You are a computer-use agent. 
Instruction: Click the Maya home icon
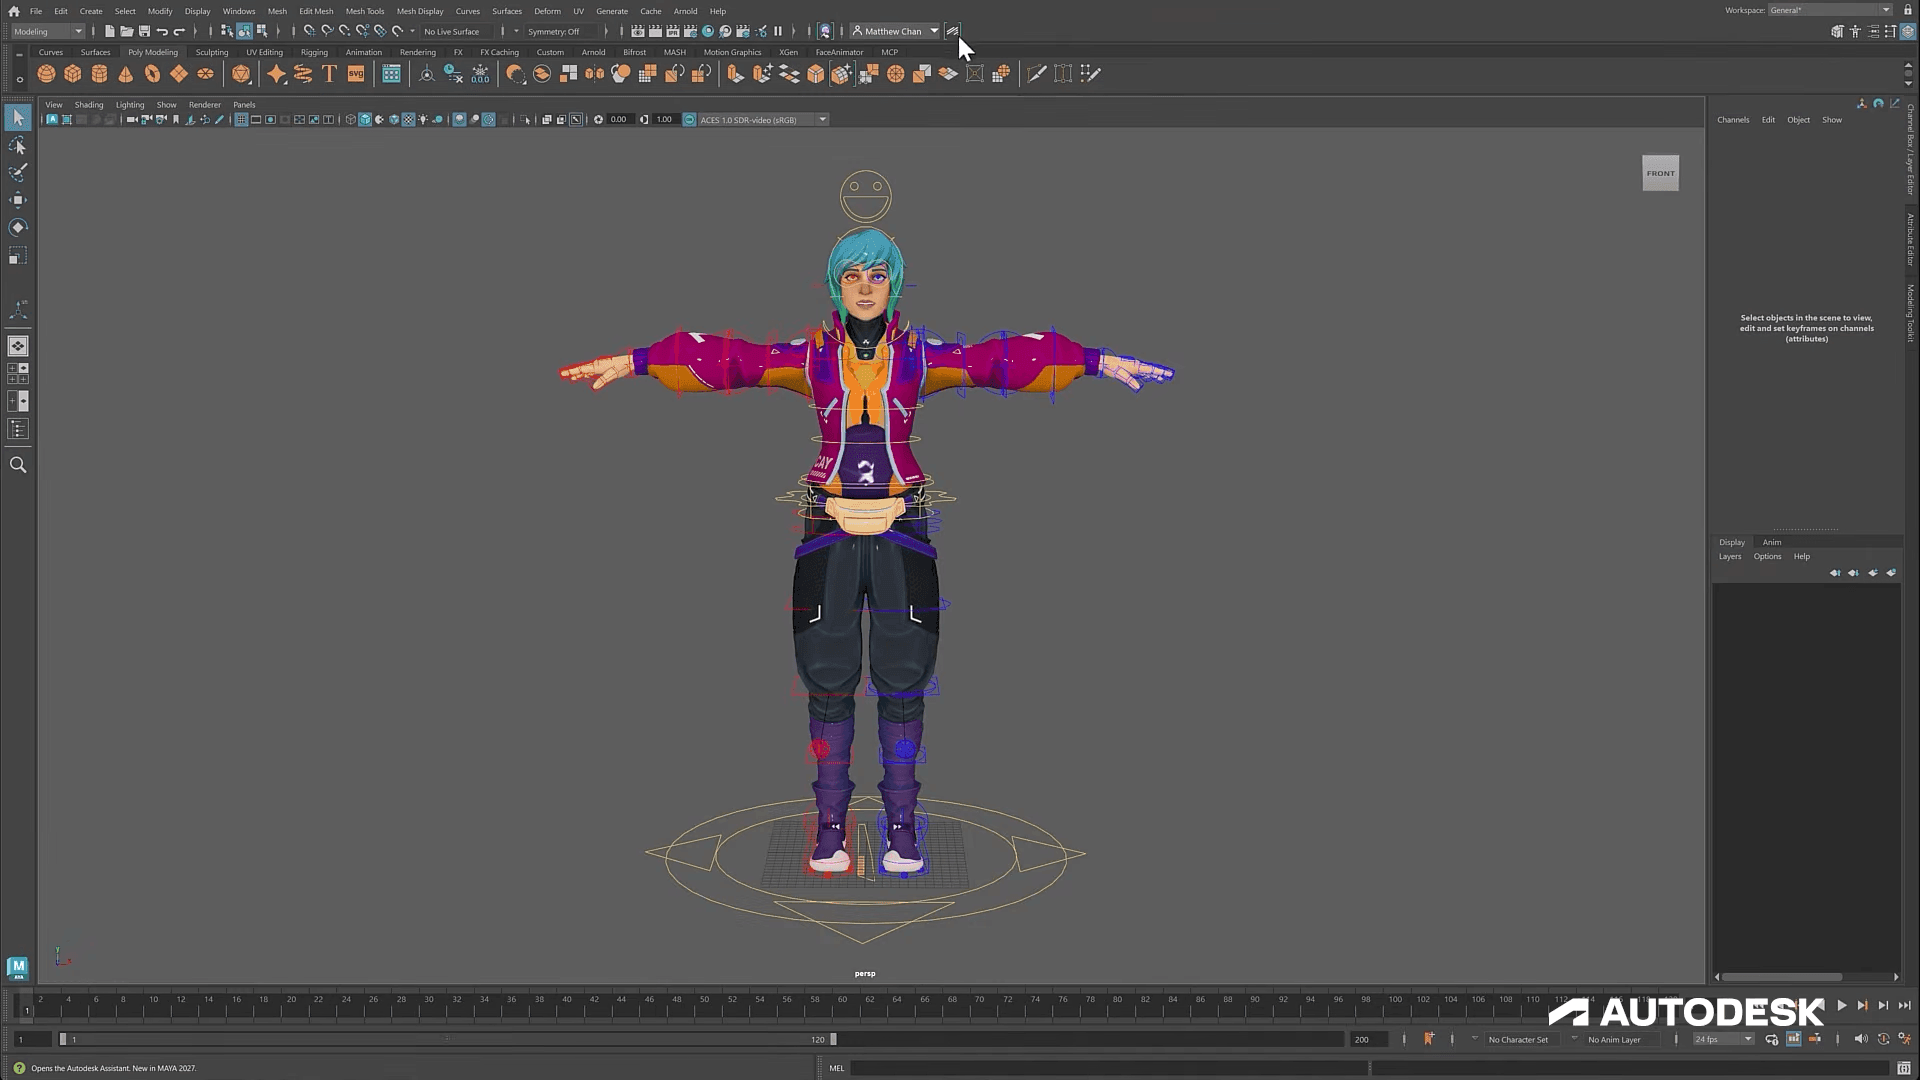tap(14, 11)
